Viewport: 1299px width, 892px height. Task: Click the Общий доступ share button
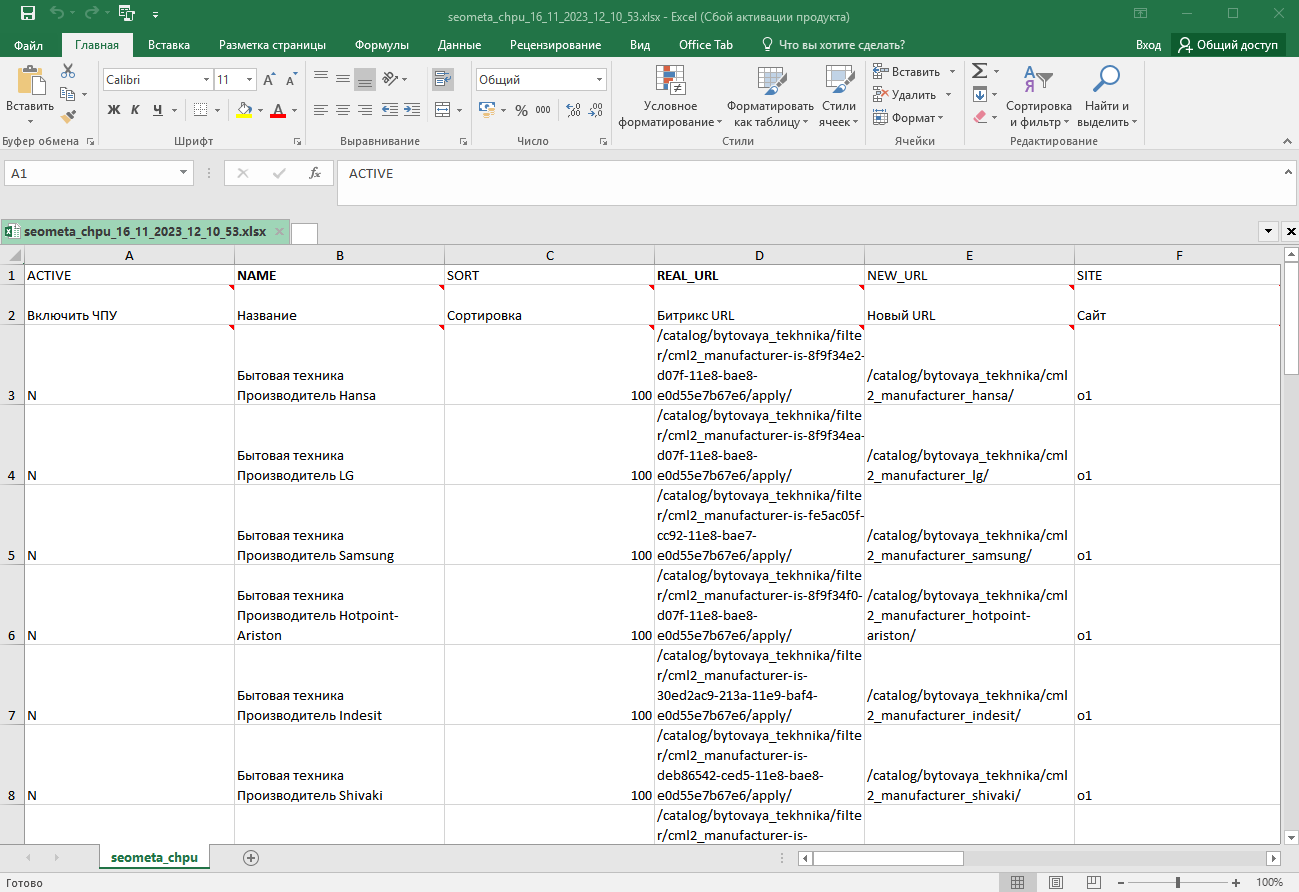click(x=1228, y=45)
